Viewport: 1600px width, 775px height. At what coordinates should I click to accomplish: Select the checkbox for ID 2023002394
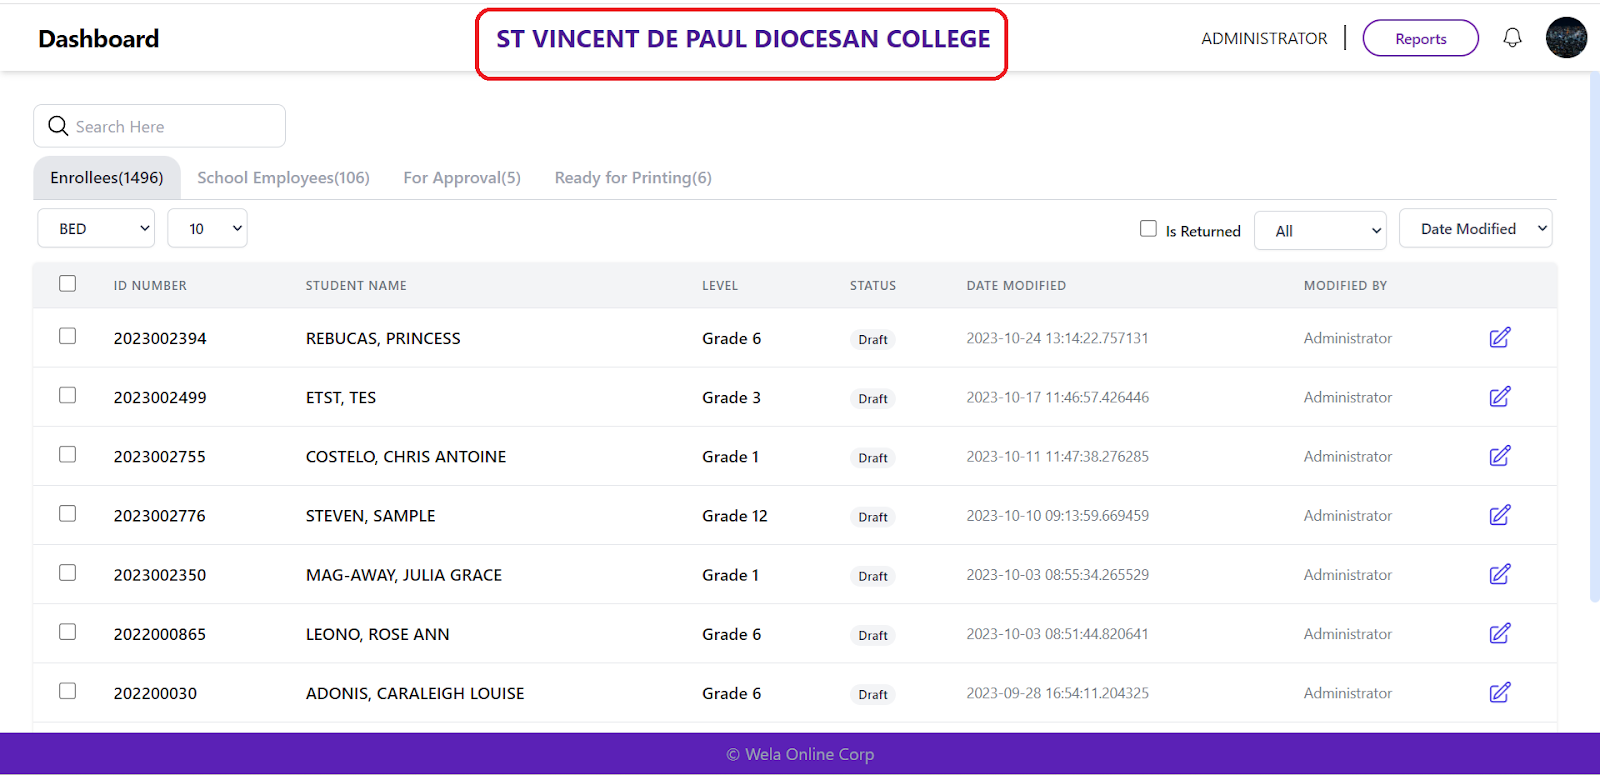(x=67, y=336)
